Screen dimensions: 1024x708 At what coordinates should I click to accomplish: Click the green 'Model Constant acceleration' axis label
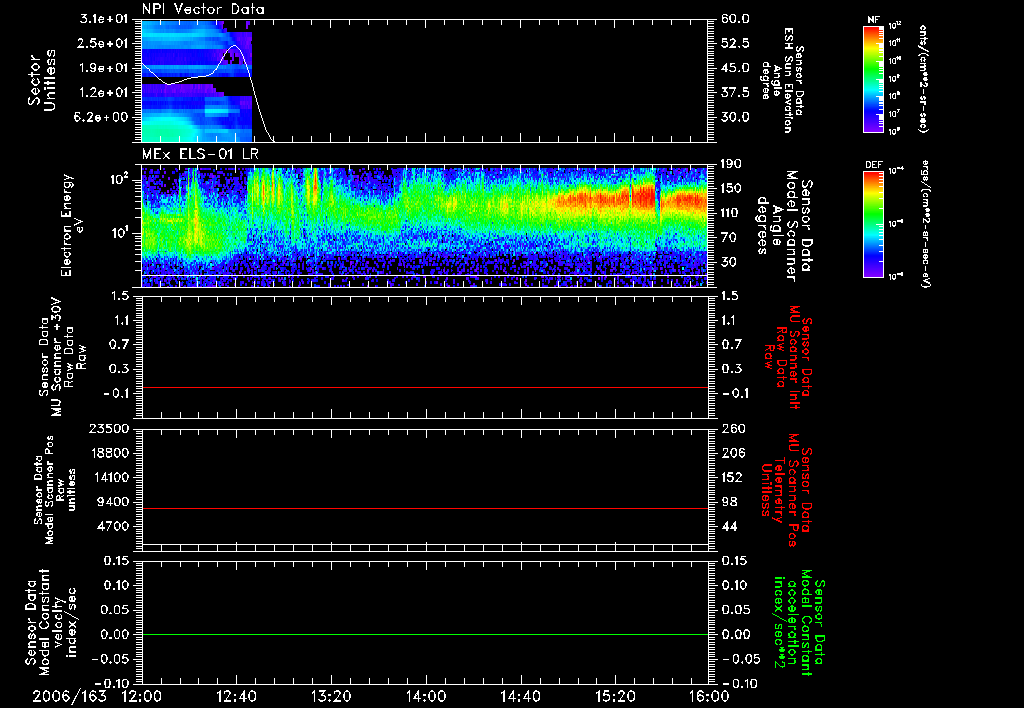[x=797, y=623]
